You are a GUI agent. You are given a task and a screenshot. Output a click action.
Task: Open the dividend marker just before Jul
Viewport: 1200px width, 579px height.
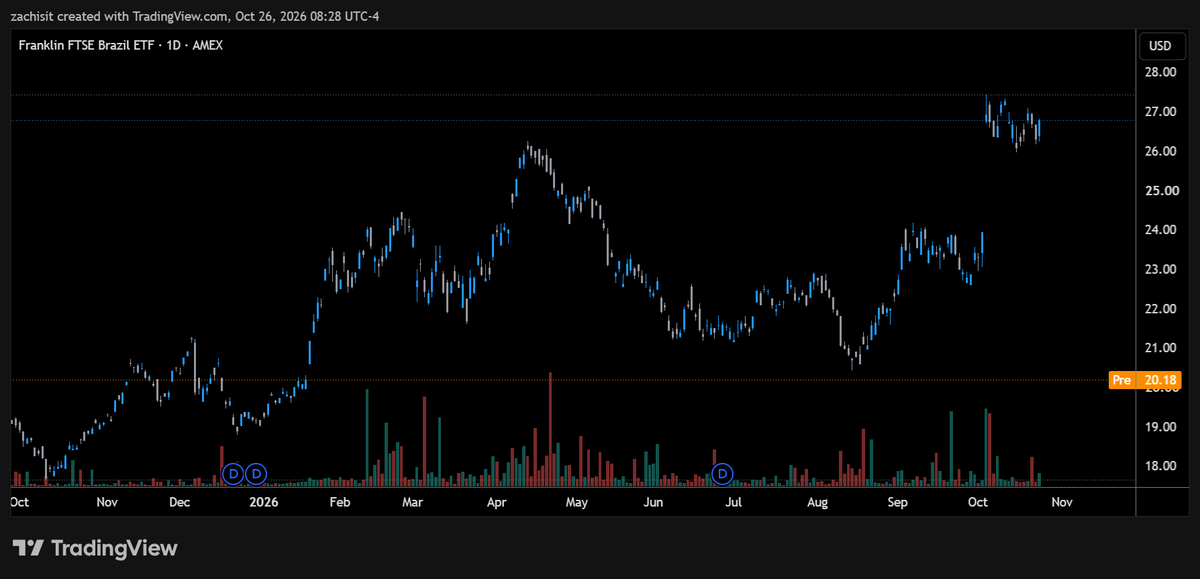[723, 472]
